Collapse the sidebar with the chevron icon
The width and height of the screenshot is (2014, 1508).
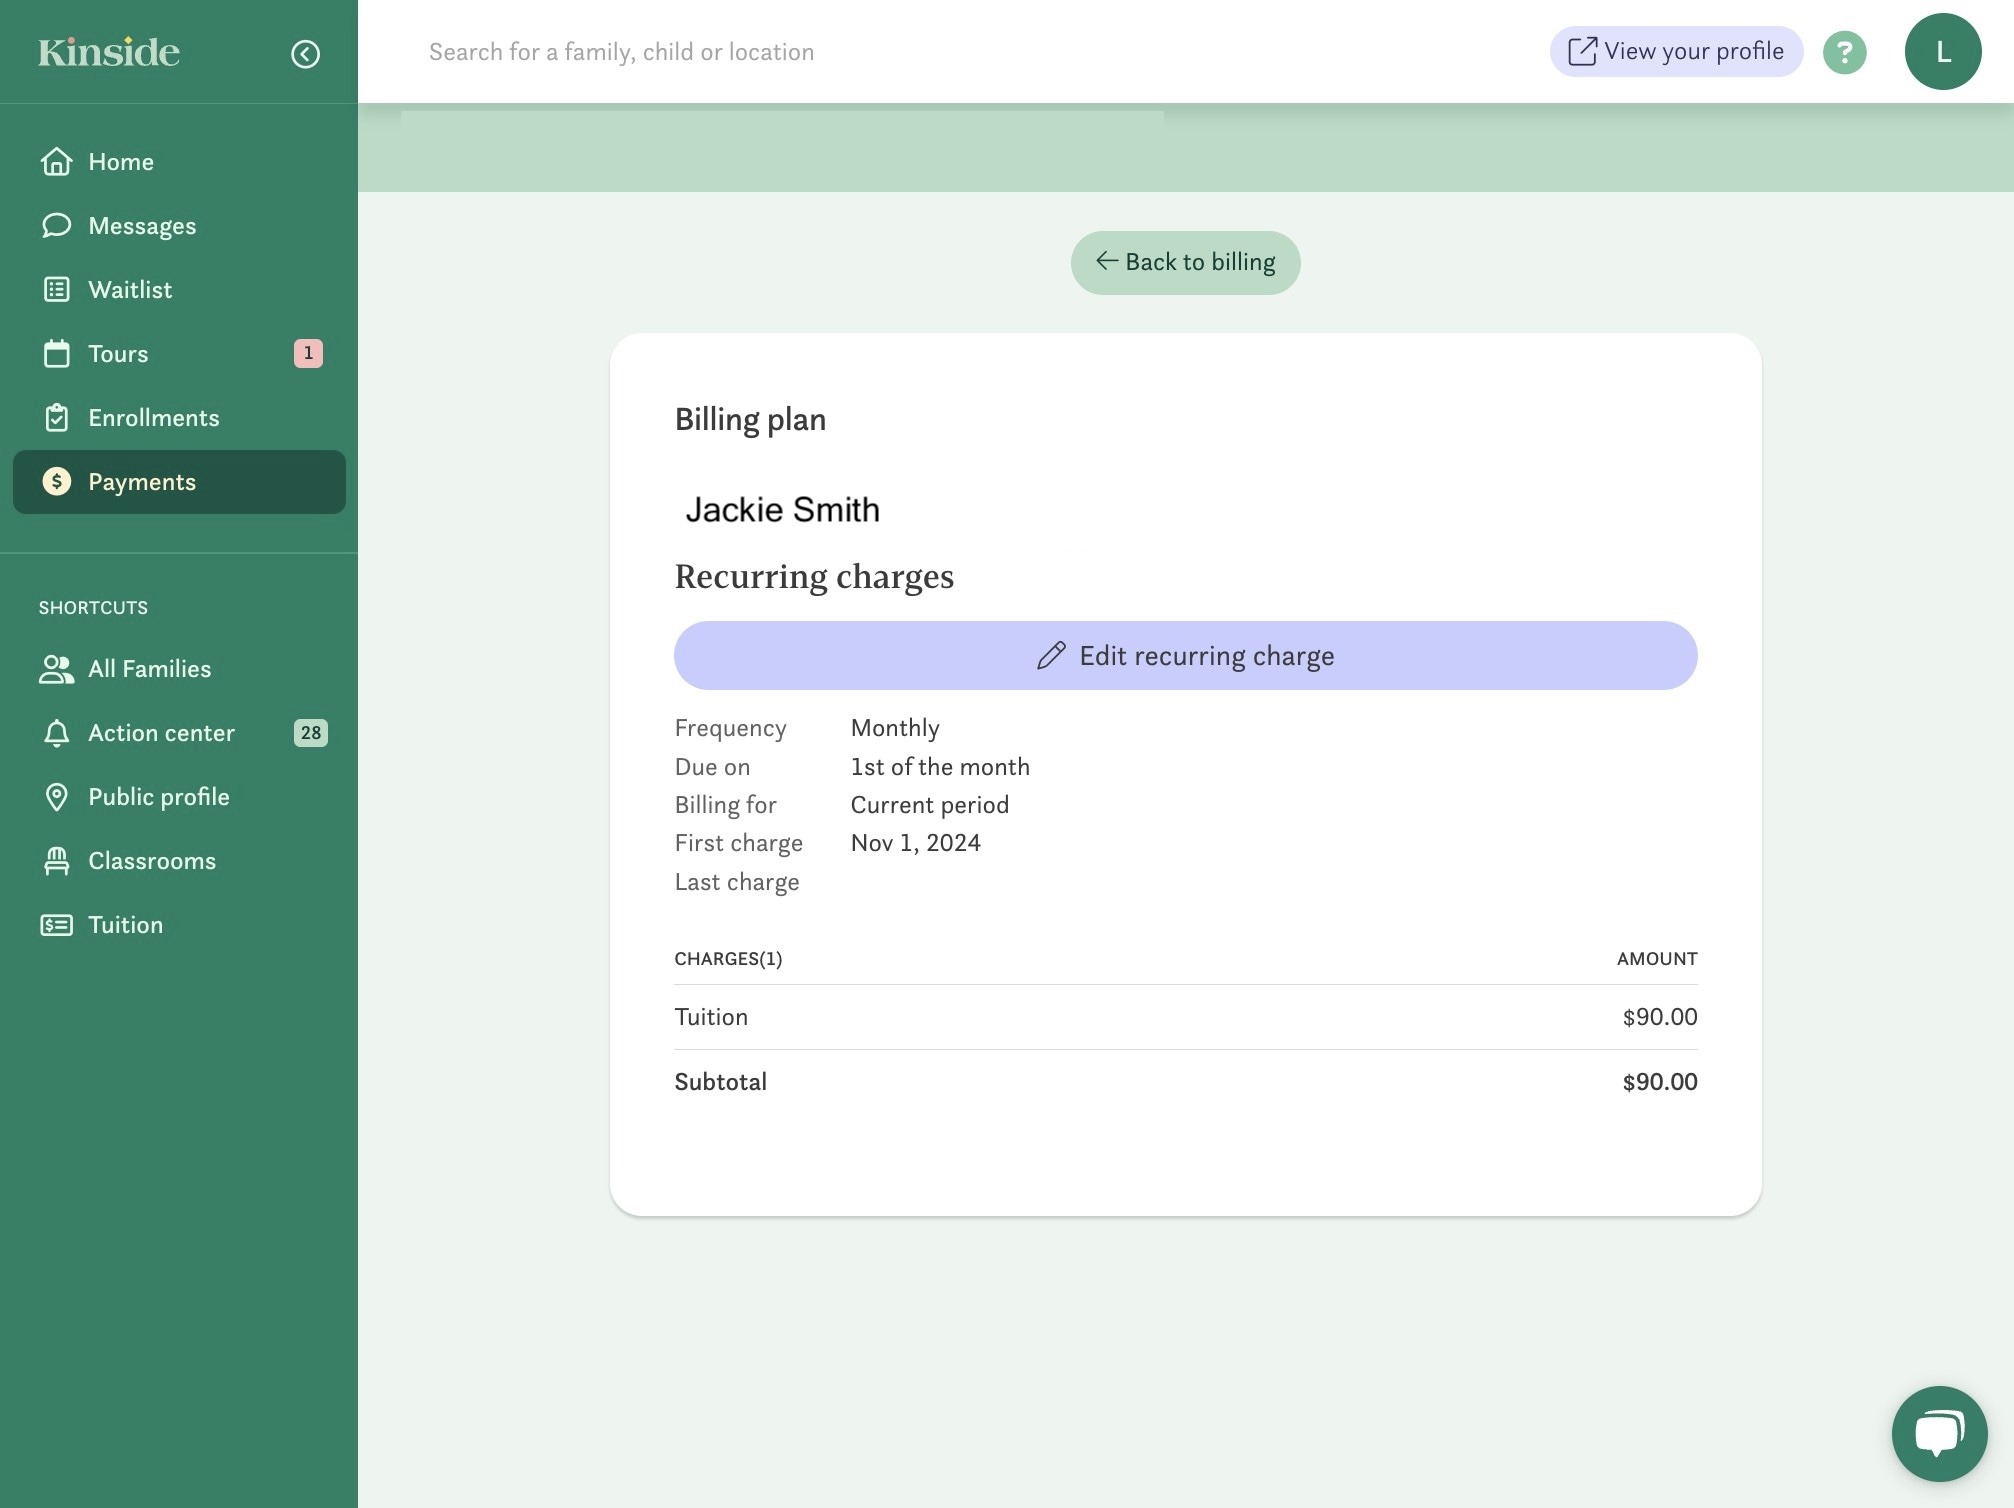[305, 53]
